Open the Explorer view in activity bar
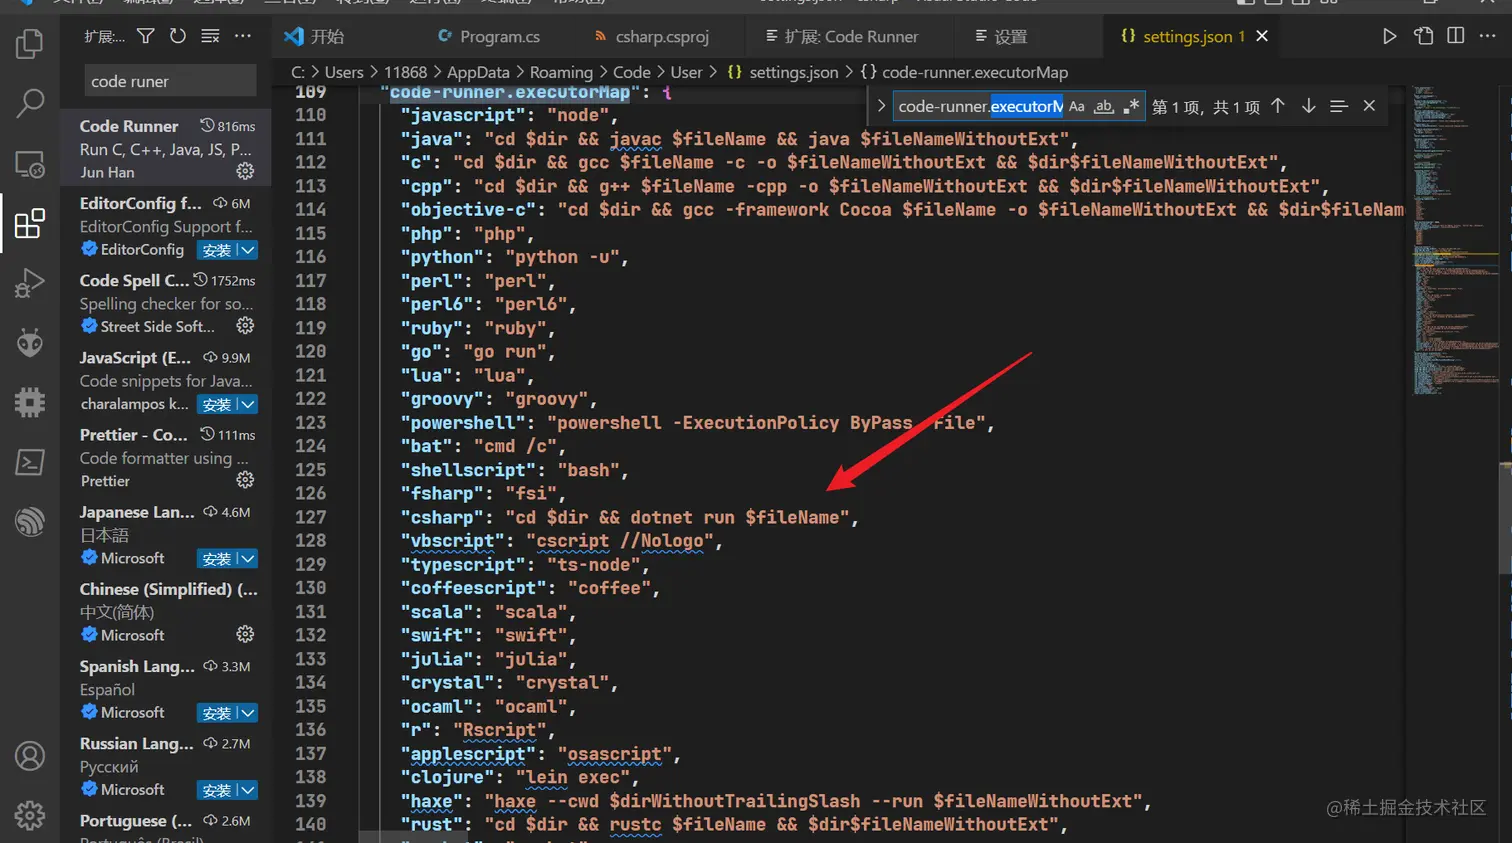 click(x=29, y=44)
